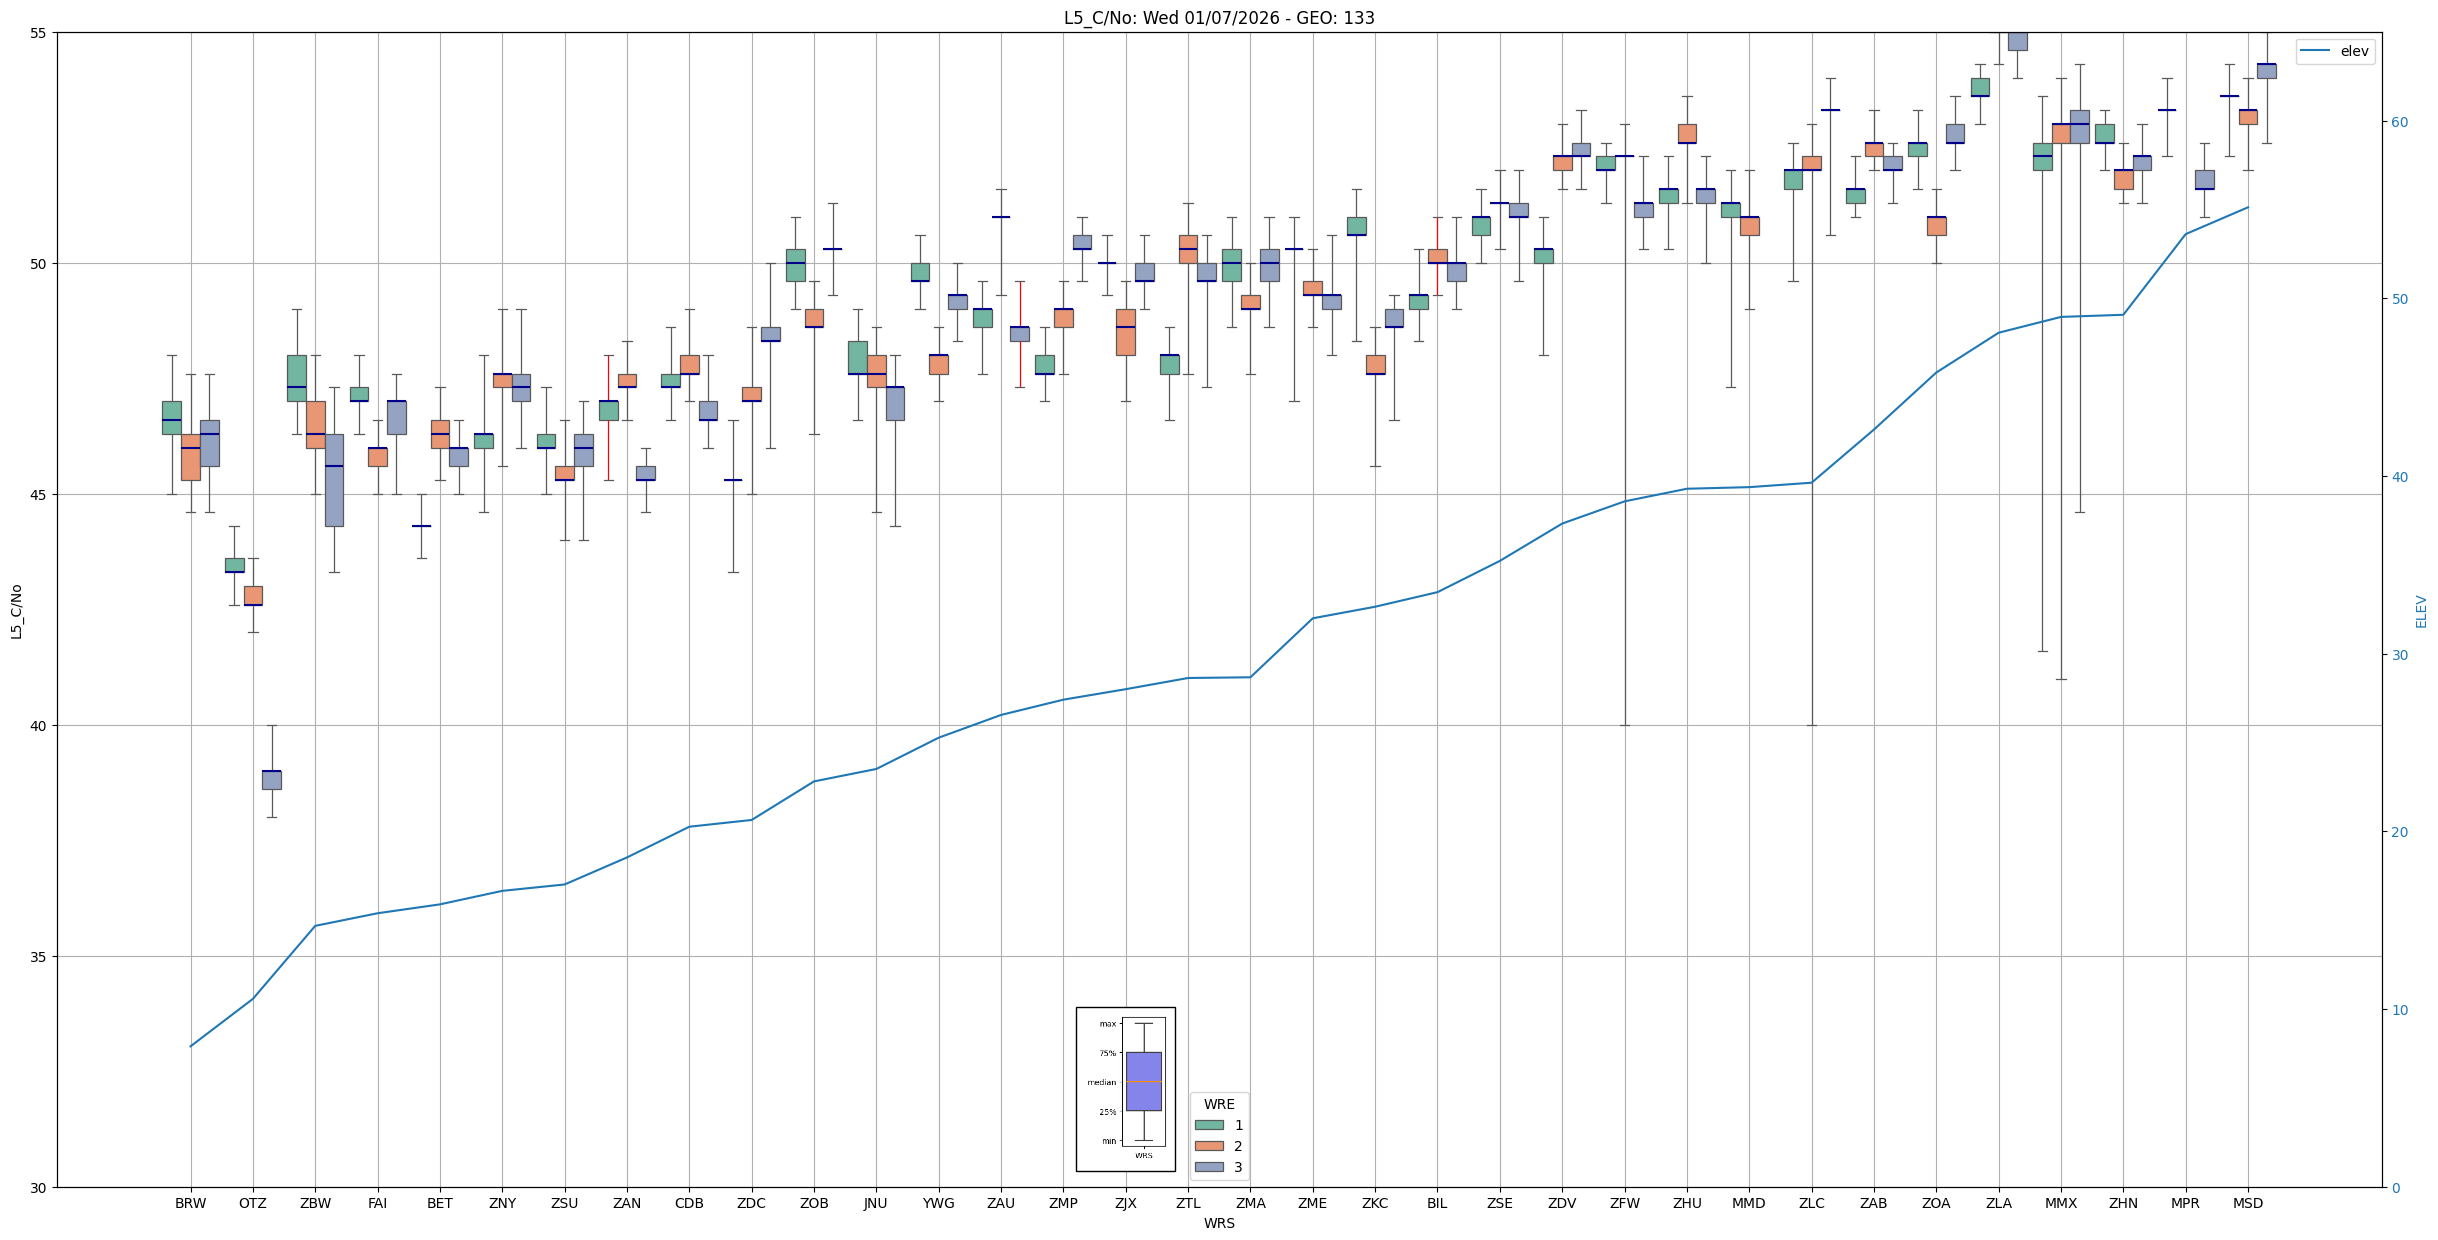Click the orange WRE 2 legend swatch
The width and height of the screenshot is (2438, 1240).
tap(1209, 1146)
